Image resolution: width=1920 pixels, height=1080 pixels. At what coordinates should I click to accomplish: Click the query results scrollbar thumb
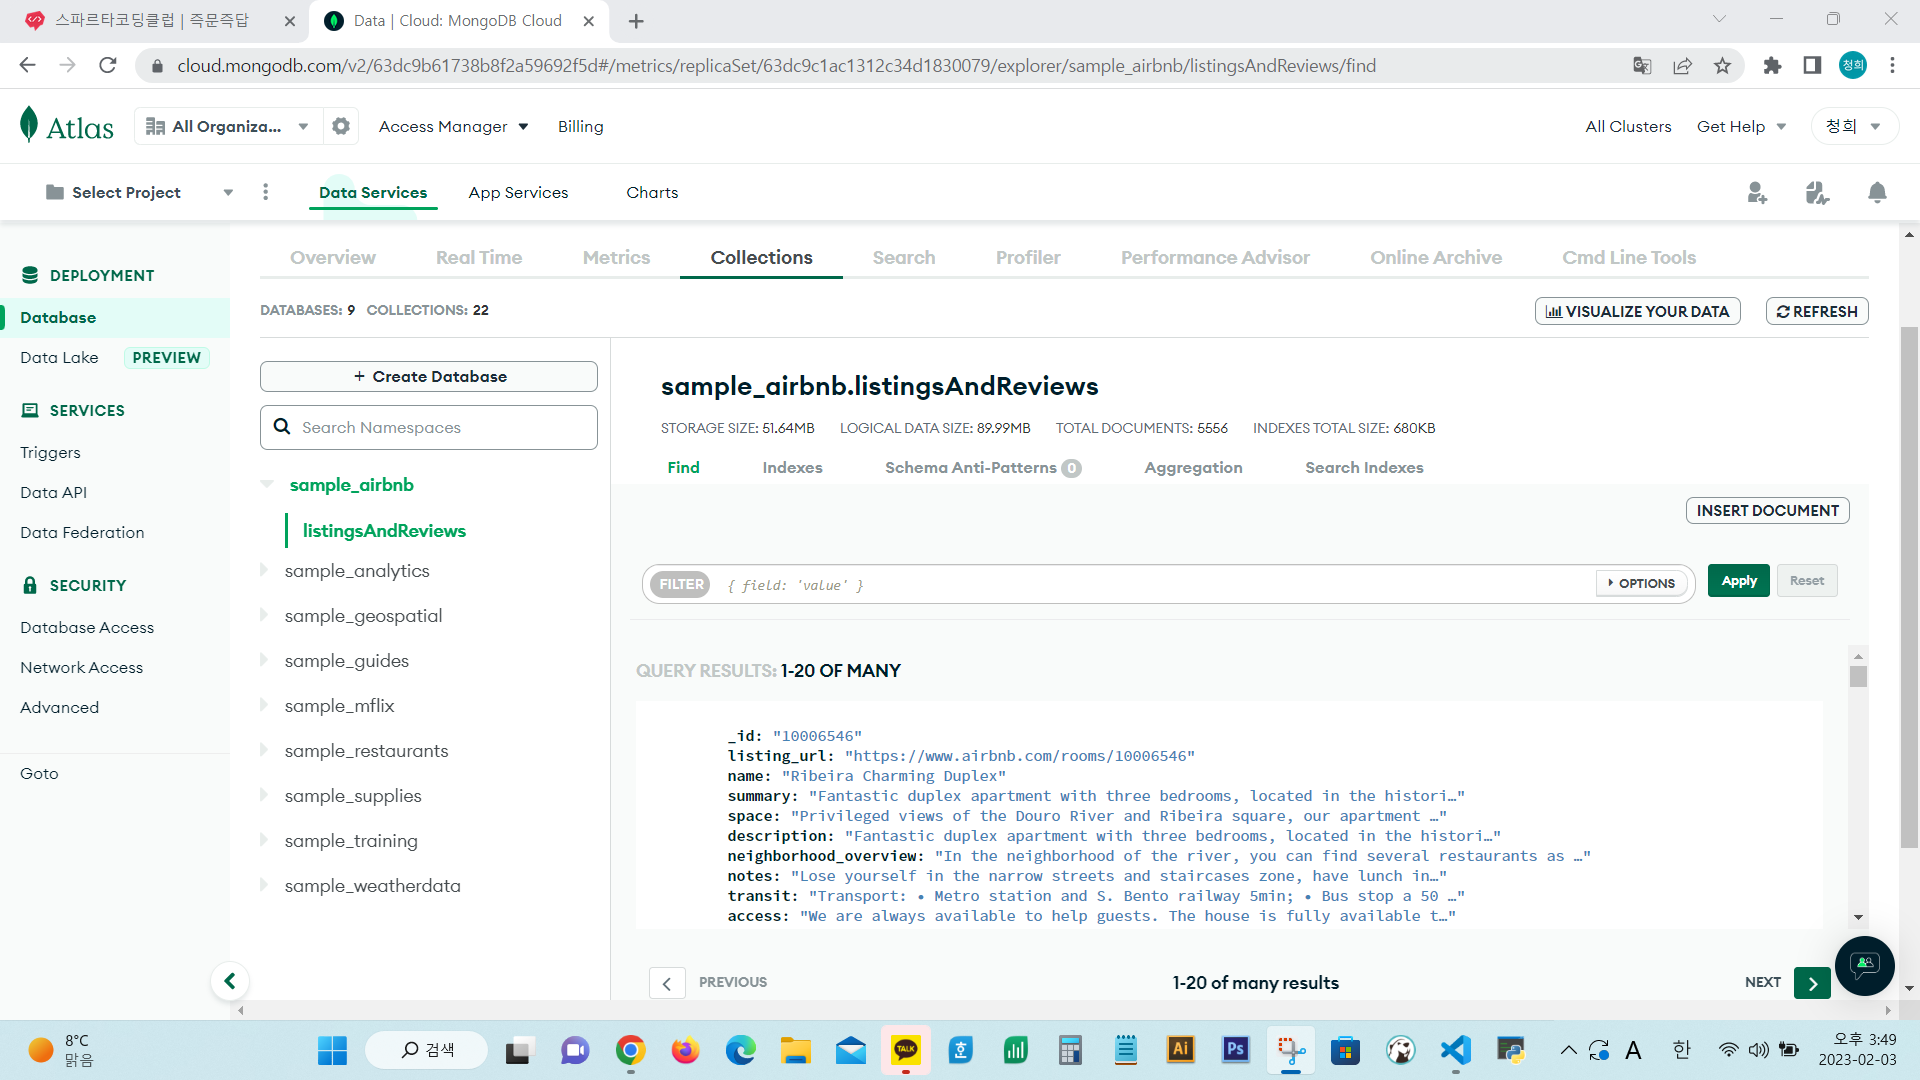[1858, 677]
